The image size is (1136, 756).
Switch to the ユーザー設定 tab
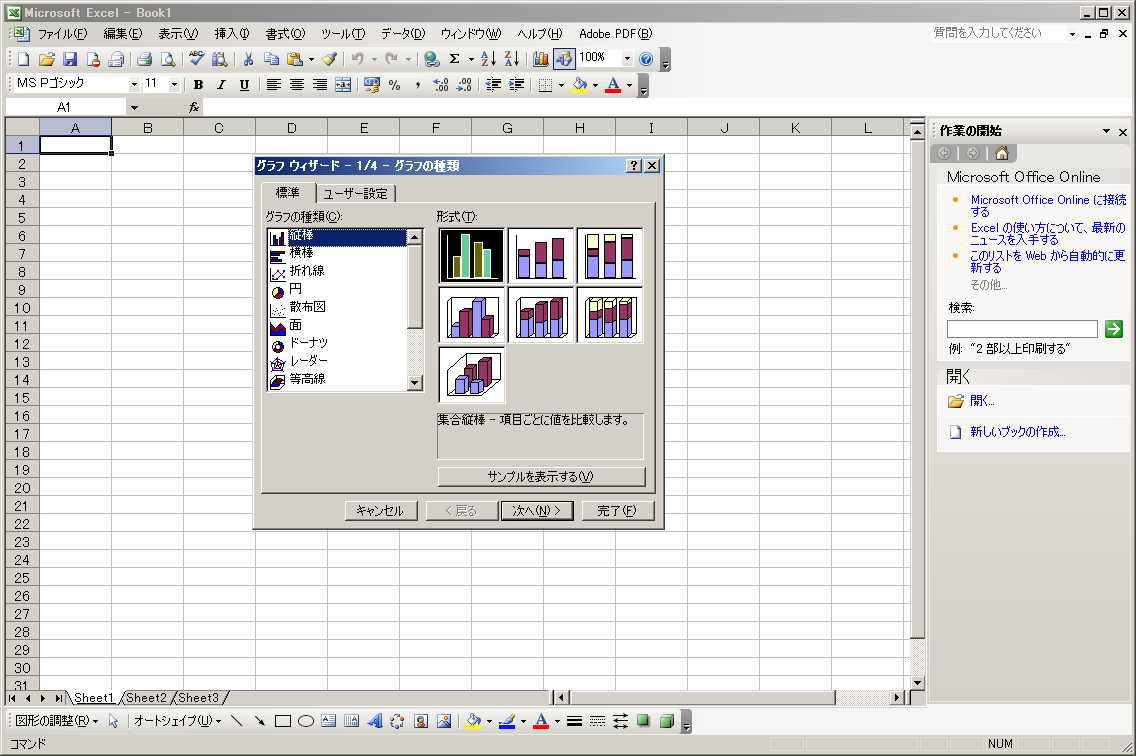pos(356,194)
